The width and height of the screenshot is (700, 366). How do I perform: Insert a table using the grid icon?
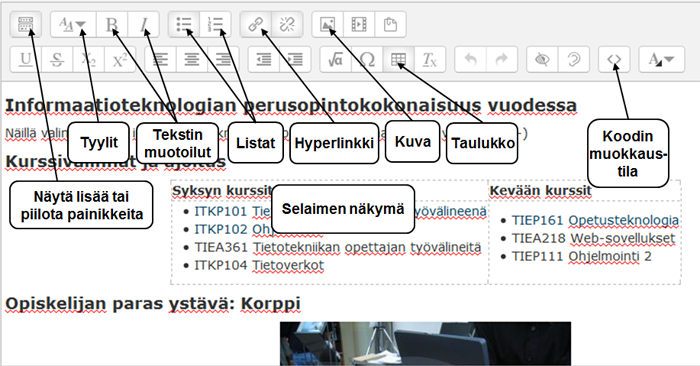click(398, 59)
